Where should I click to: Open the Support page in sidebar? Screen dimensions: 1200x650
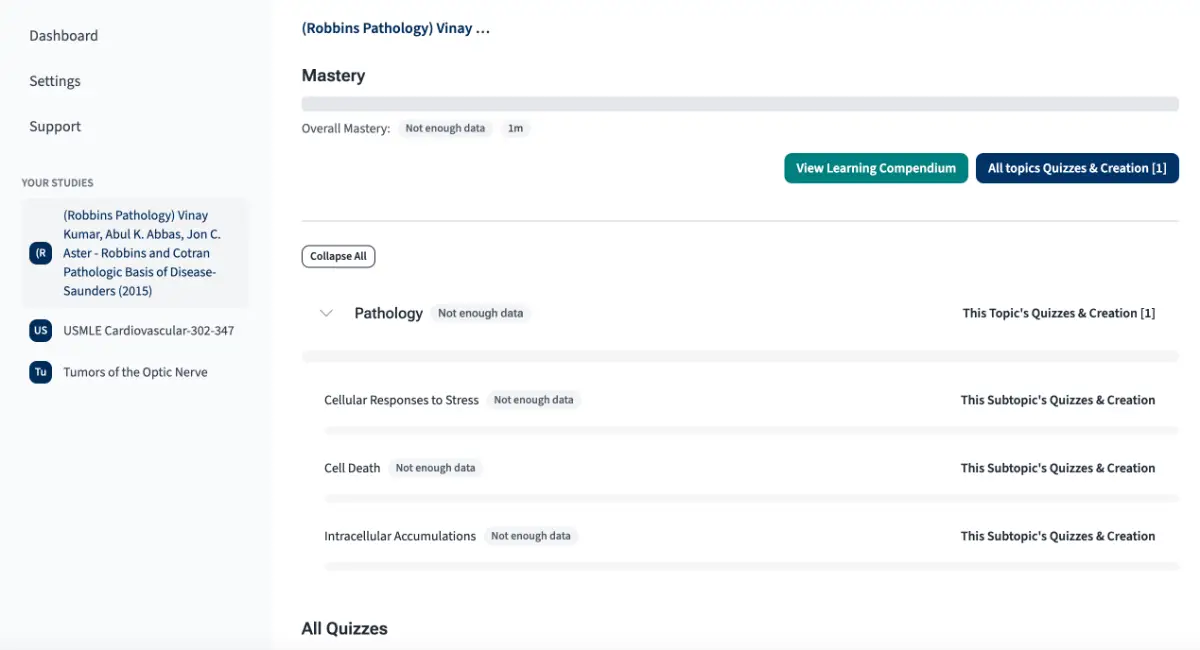pyautogui.click(x=55, y=127)
